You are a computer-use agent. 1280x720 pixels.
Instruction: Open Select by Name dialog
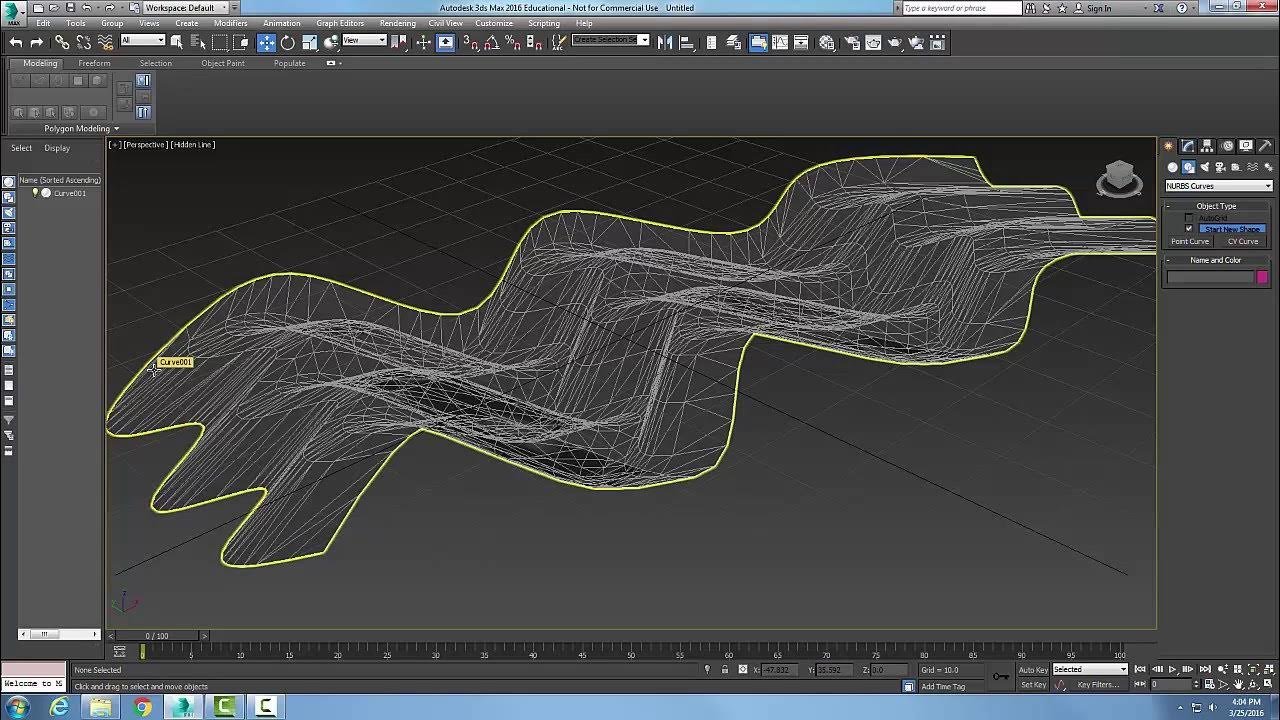click(198, 42)
